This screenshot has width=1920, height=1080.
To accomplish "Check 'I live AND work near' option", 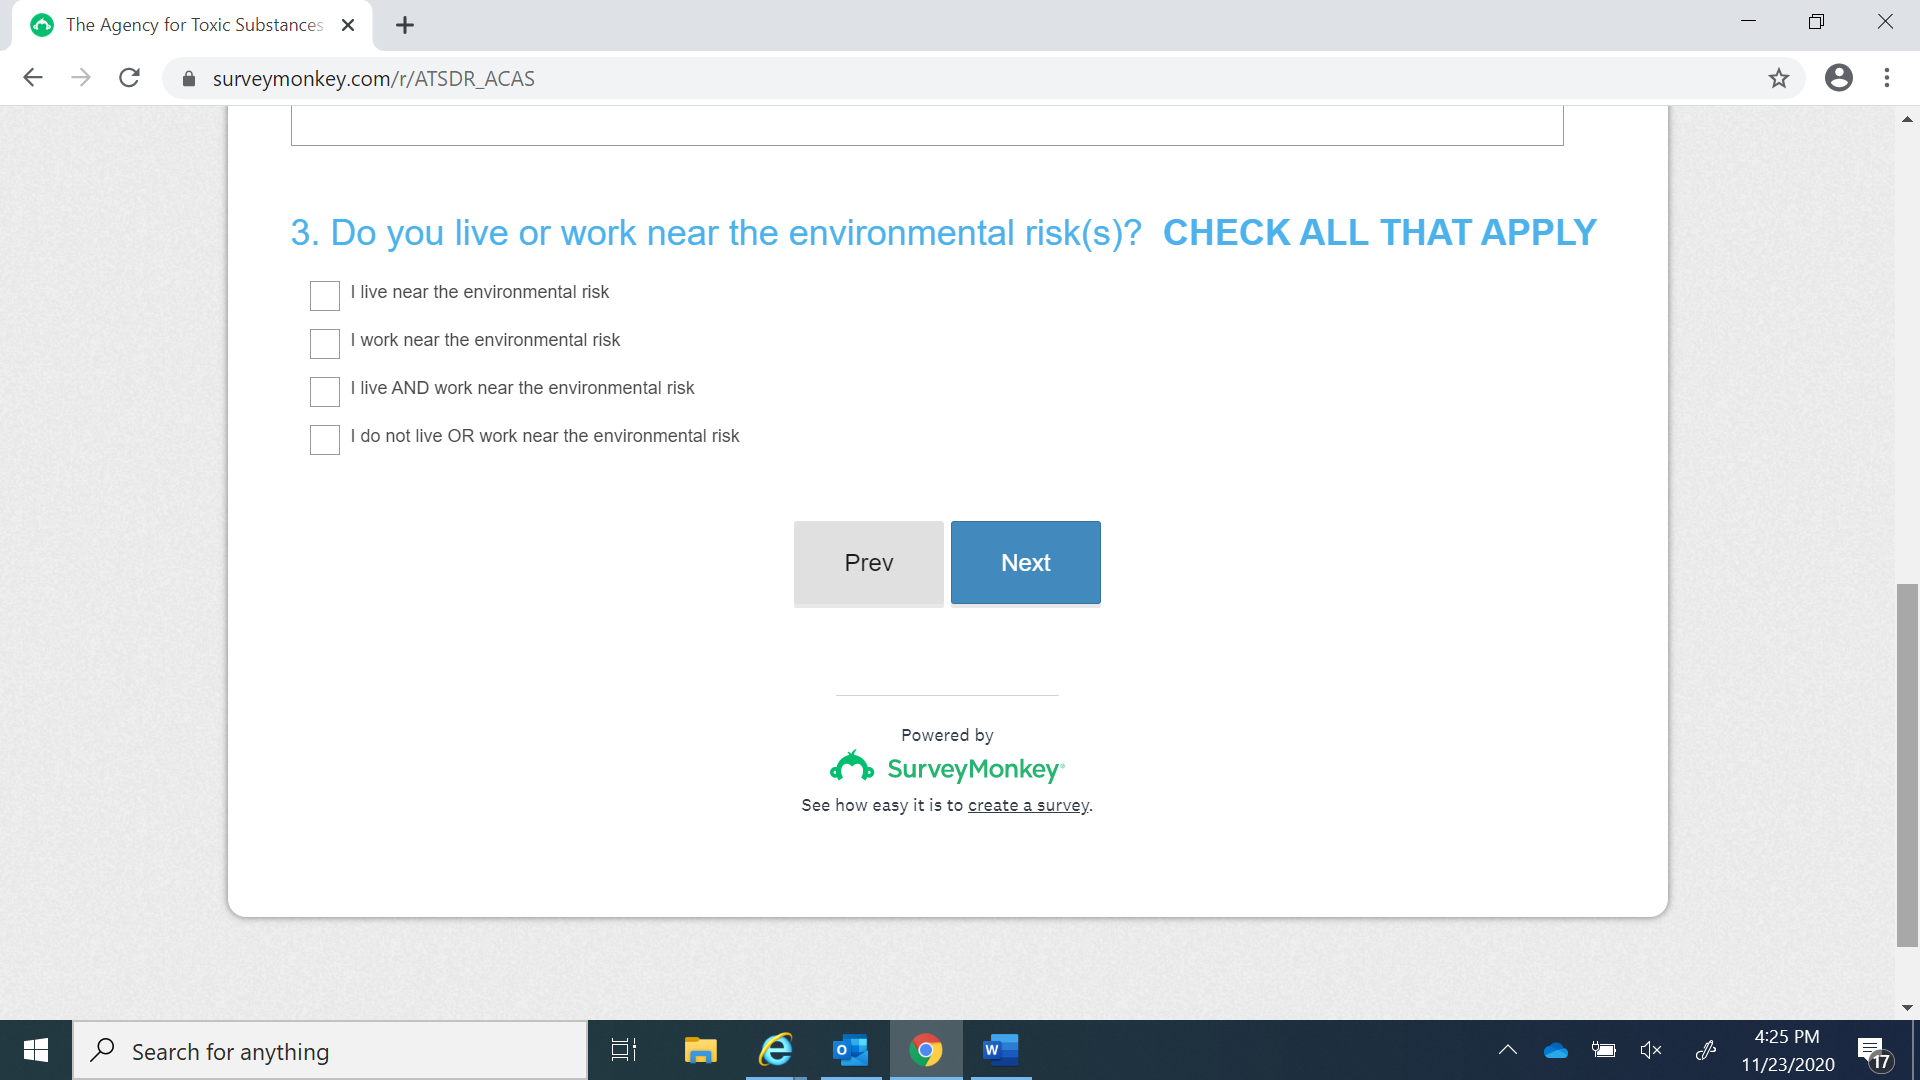I will pyautogui.click(x=325, y=391).
